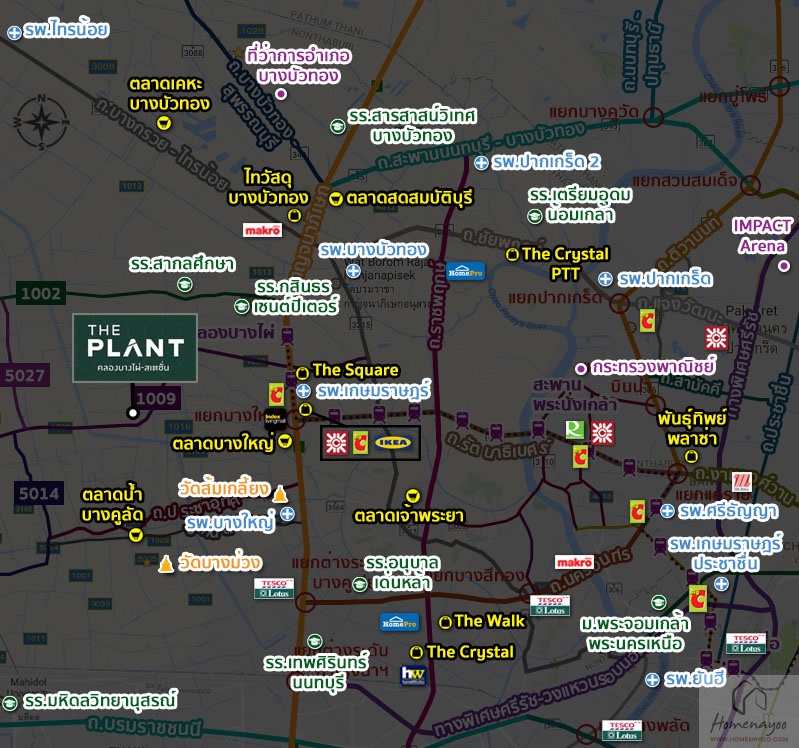Click the ตลาดบางใหญ่ label
This screenshot has width=799, height=748.
[x=223, y=443]
